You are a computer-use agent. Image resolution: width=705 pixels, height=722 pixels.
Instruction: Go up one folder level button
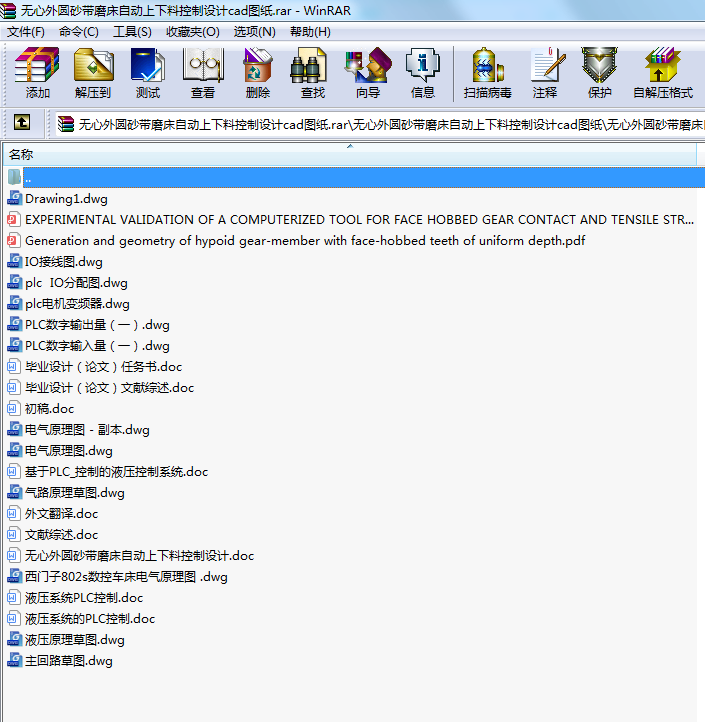pyautogui.click(x=22, y=124)
